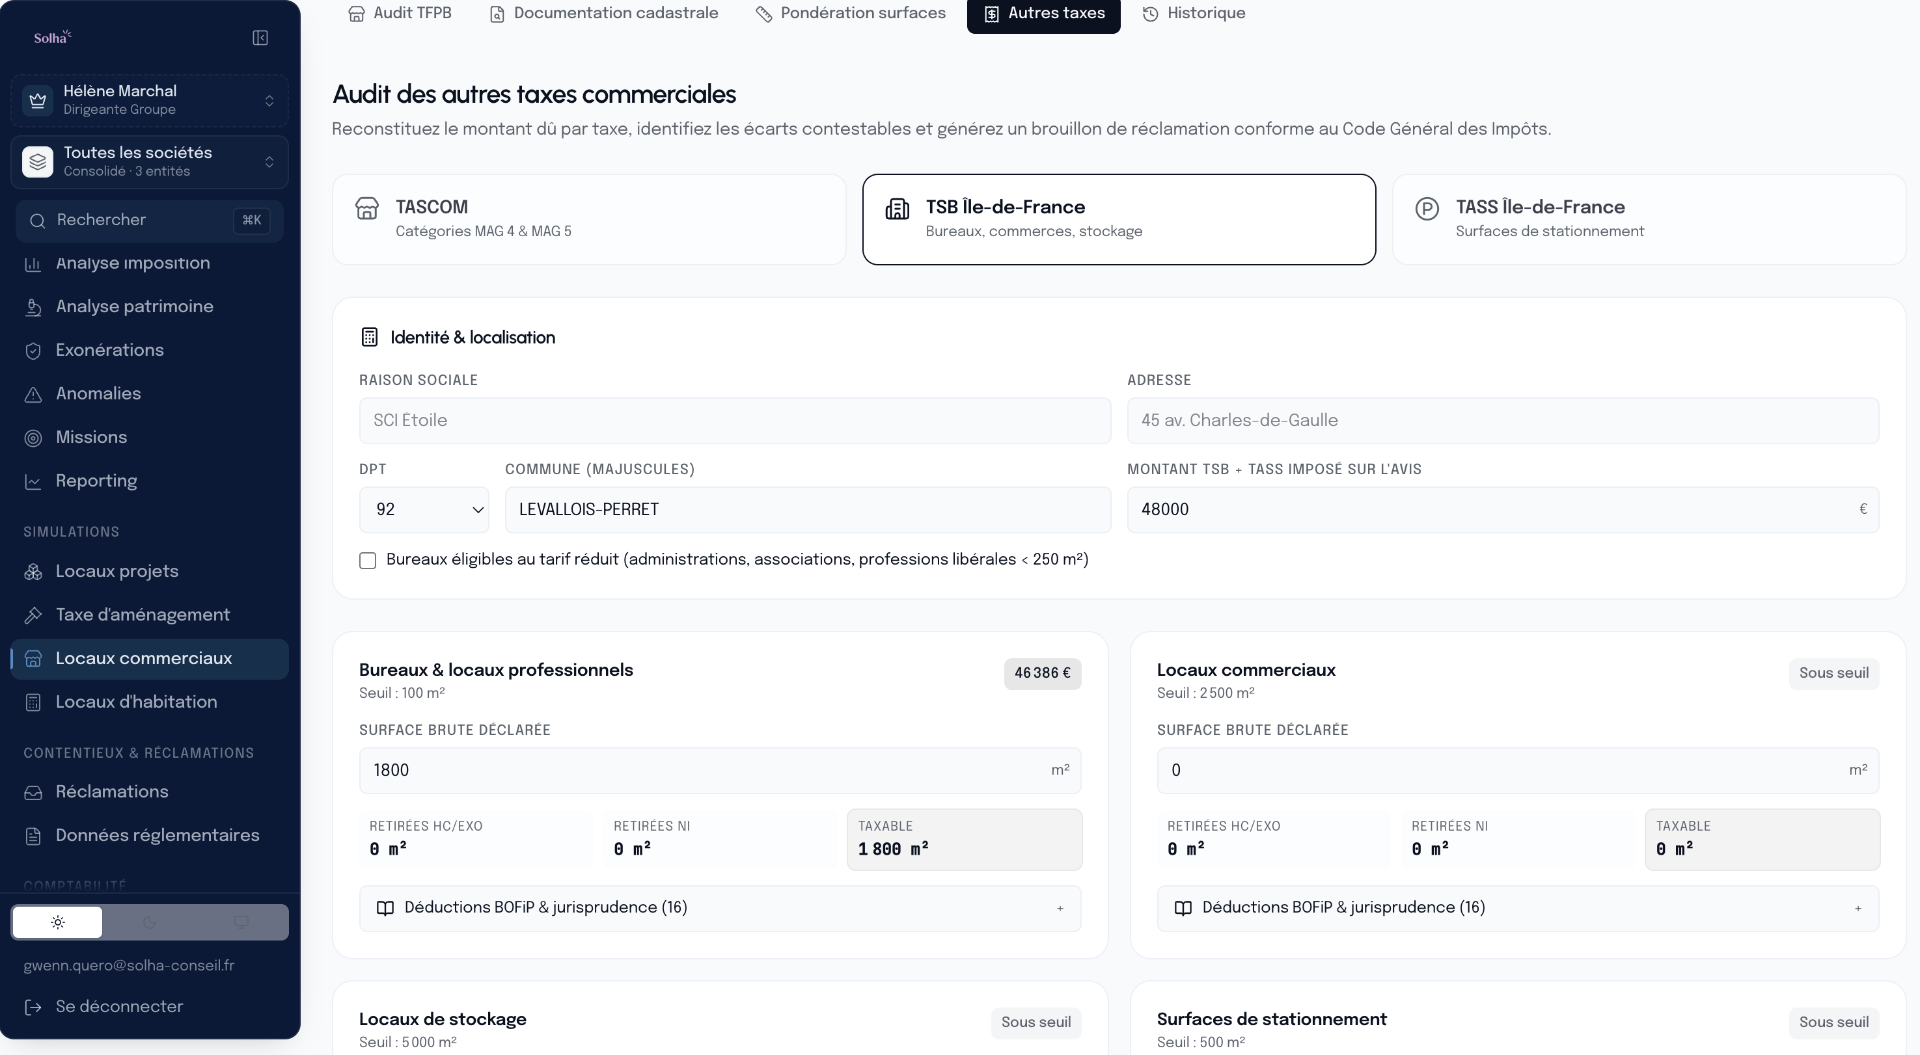Viewport: 1920px width, 1055px height.
Task: Click Retirées HC/EXO value under Bureaux
Action: [x=388, y=850]
